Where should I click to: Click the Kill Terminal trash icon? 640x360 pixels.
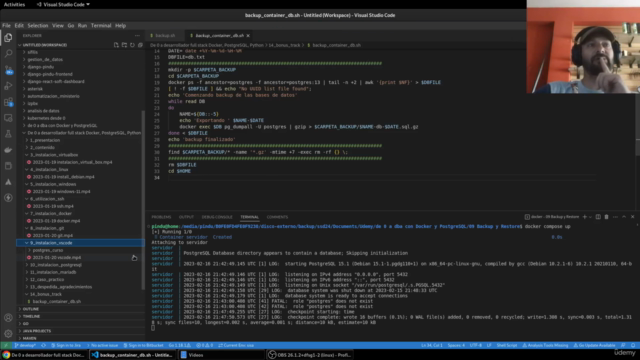click(x=607, y=217)
